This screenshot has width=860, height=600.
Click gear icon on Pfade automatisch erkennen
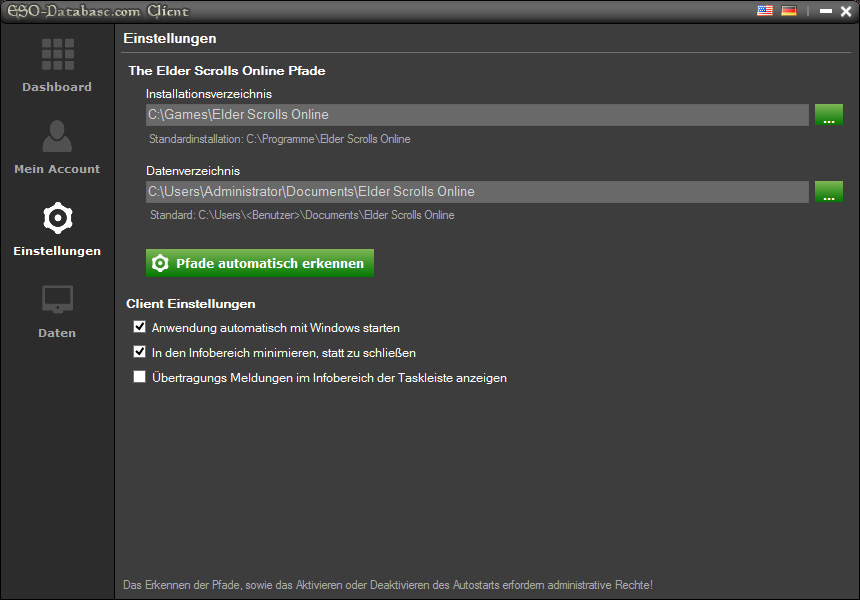click(160, 263)
